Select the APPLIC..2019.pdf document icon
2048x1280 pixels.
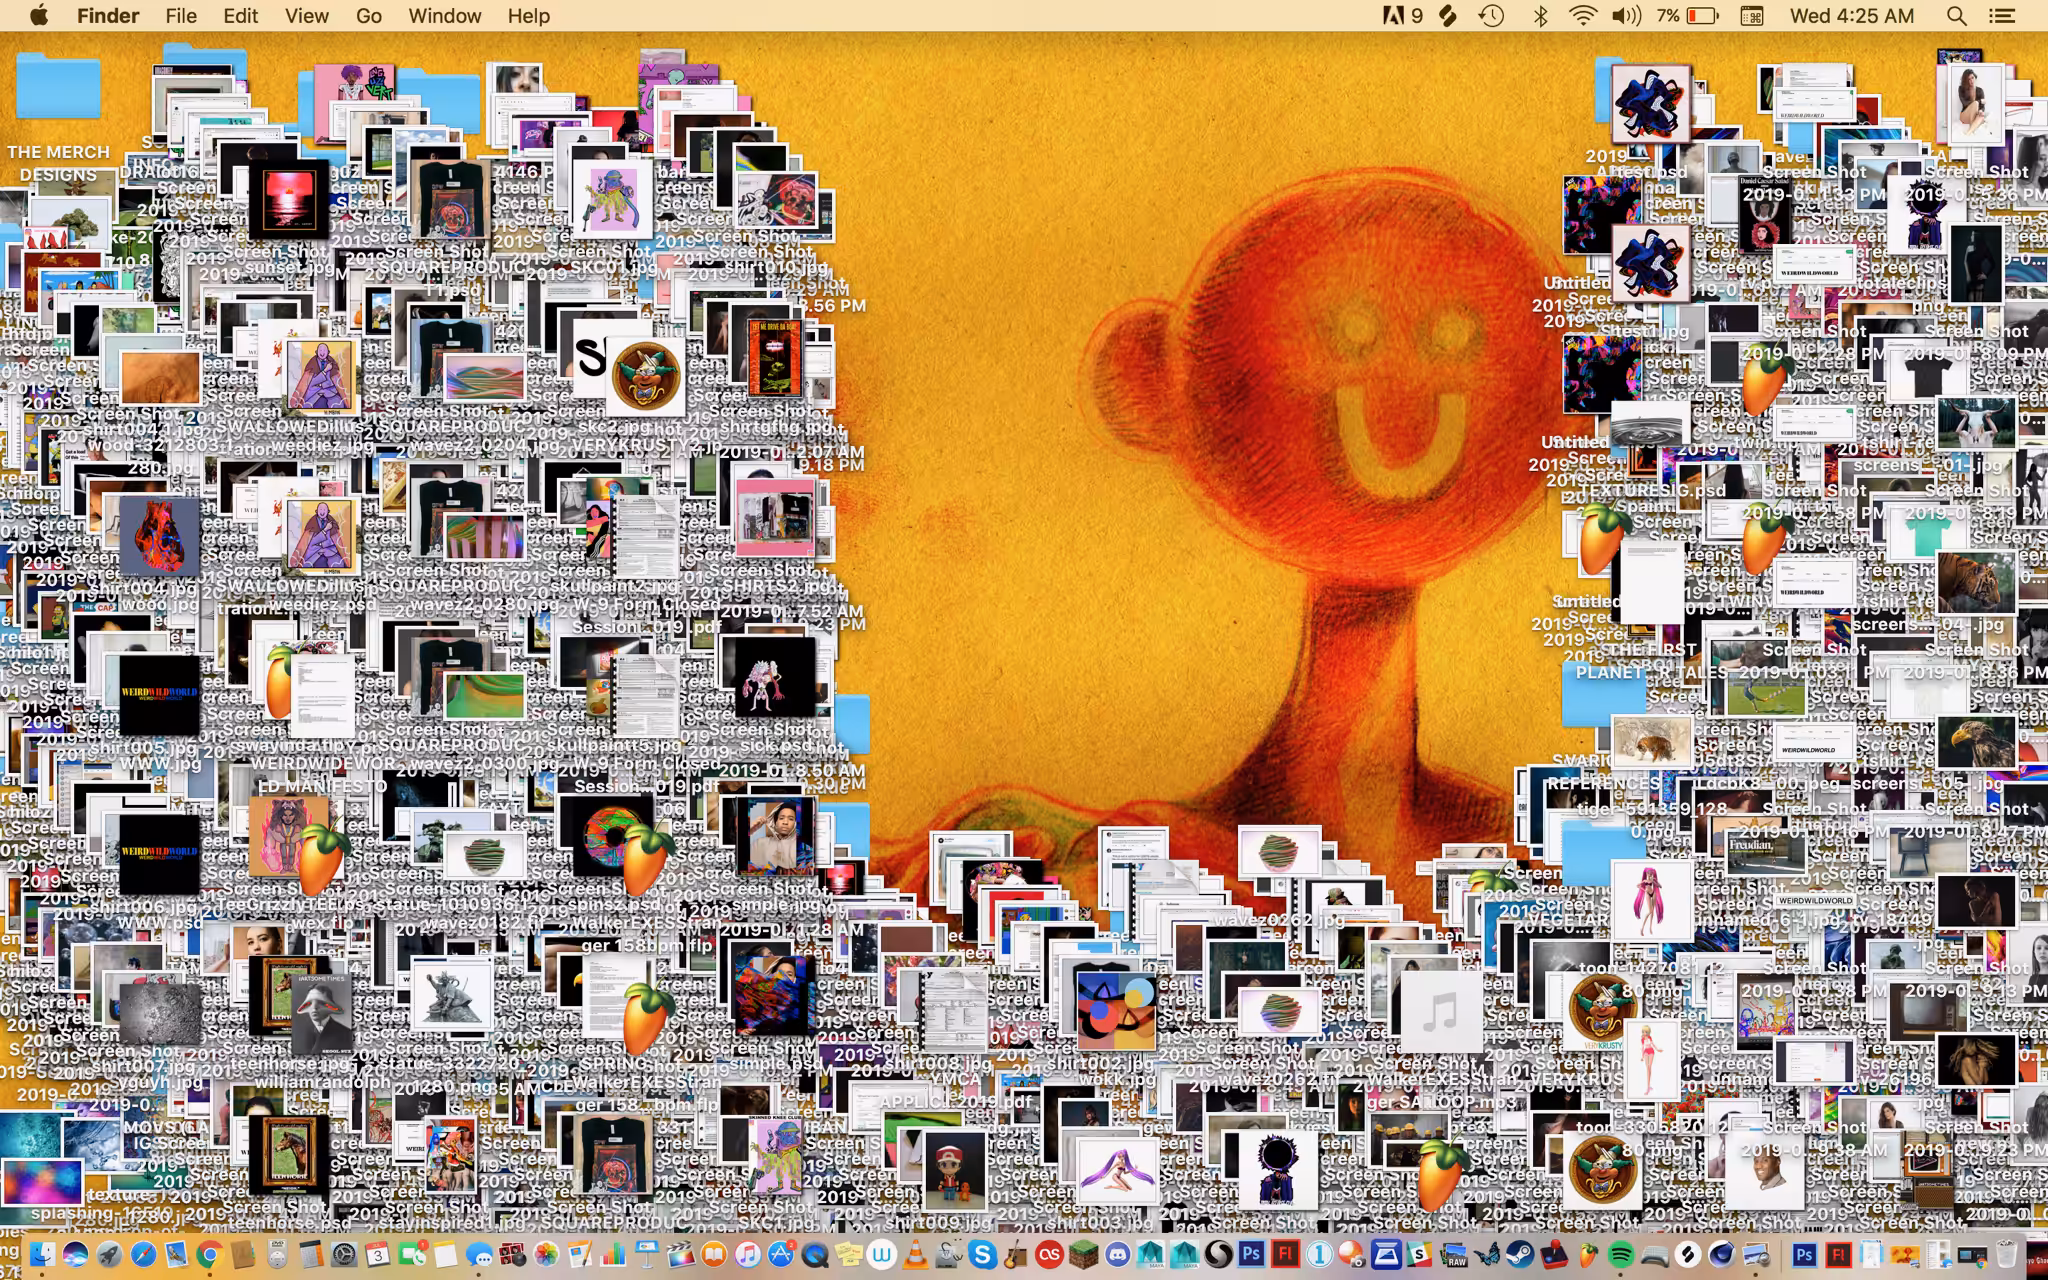pyautogui.click(x=952, y=1012)
